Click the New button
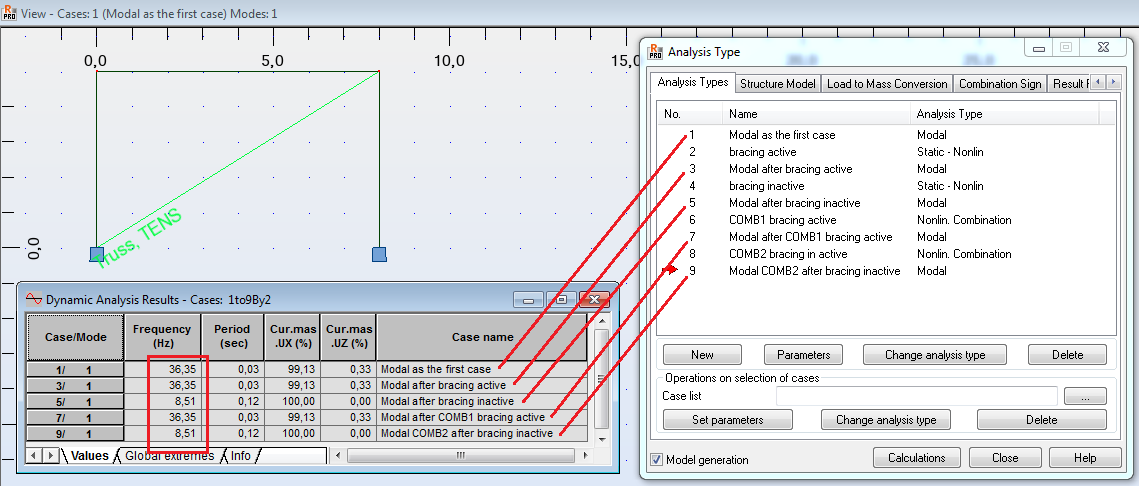 pos(702,355)
